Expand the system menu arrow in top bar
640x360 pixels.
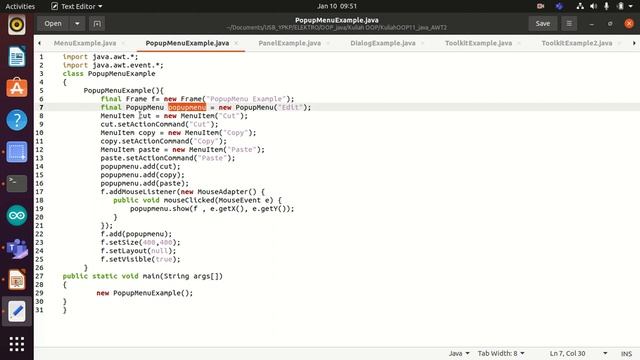click(631, 6)
